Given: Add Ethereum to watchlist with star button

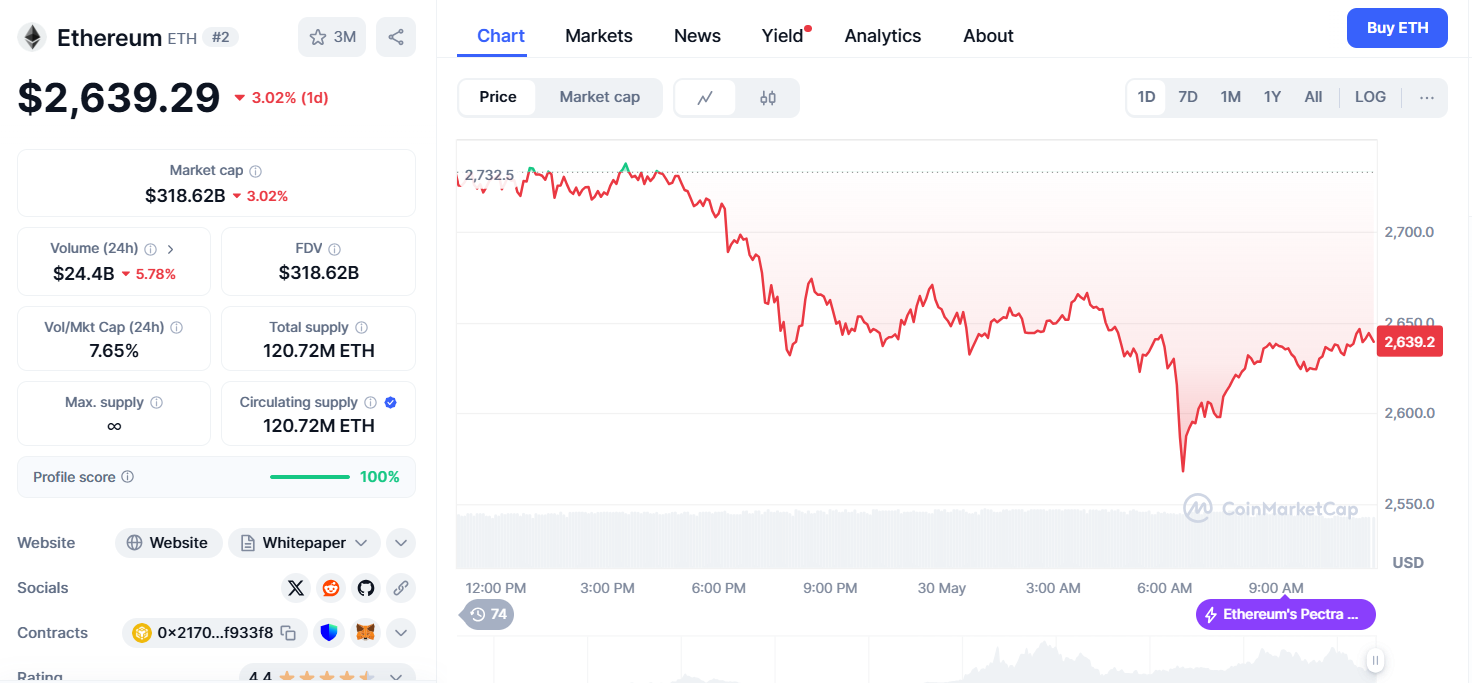Looking at the screenshot, I should point(332,37).
